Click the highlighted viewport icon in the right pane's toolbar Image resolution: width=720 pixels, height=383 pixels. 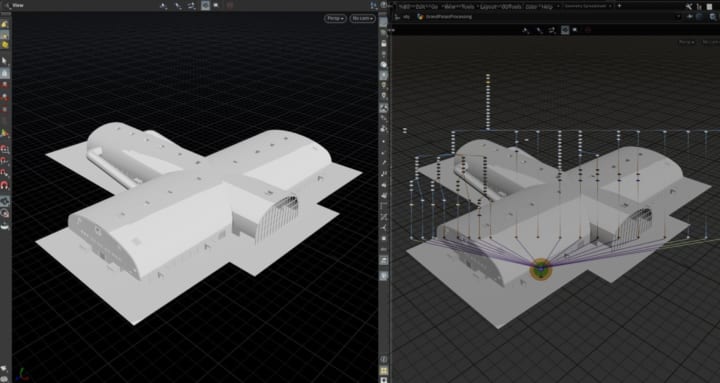(x=565, y=30)
